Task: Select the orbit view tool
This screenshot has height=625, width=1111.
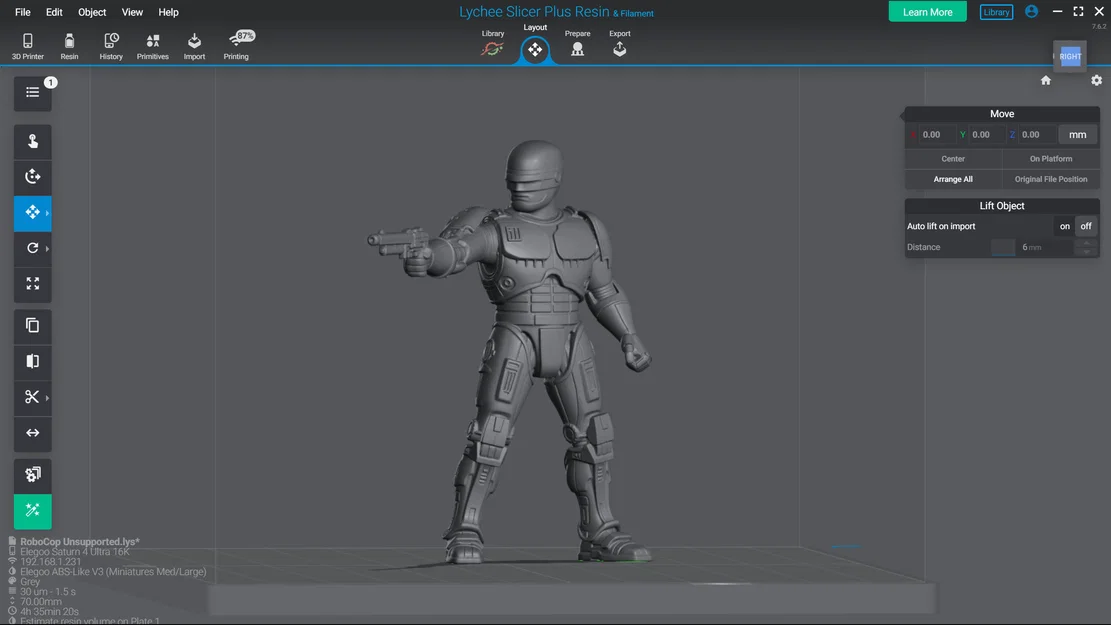Action: (33, 176)
